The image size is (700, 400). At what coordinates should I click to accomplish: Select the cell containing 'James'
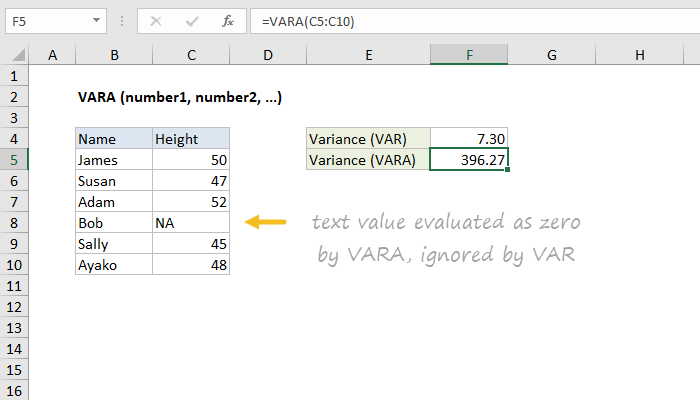[x=114, y=160]
